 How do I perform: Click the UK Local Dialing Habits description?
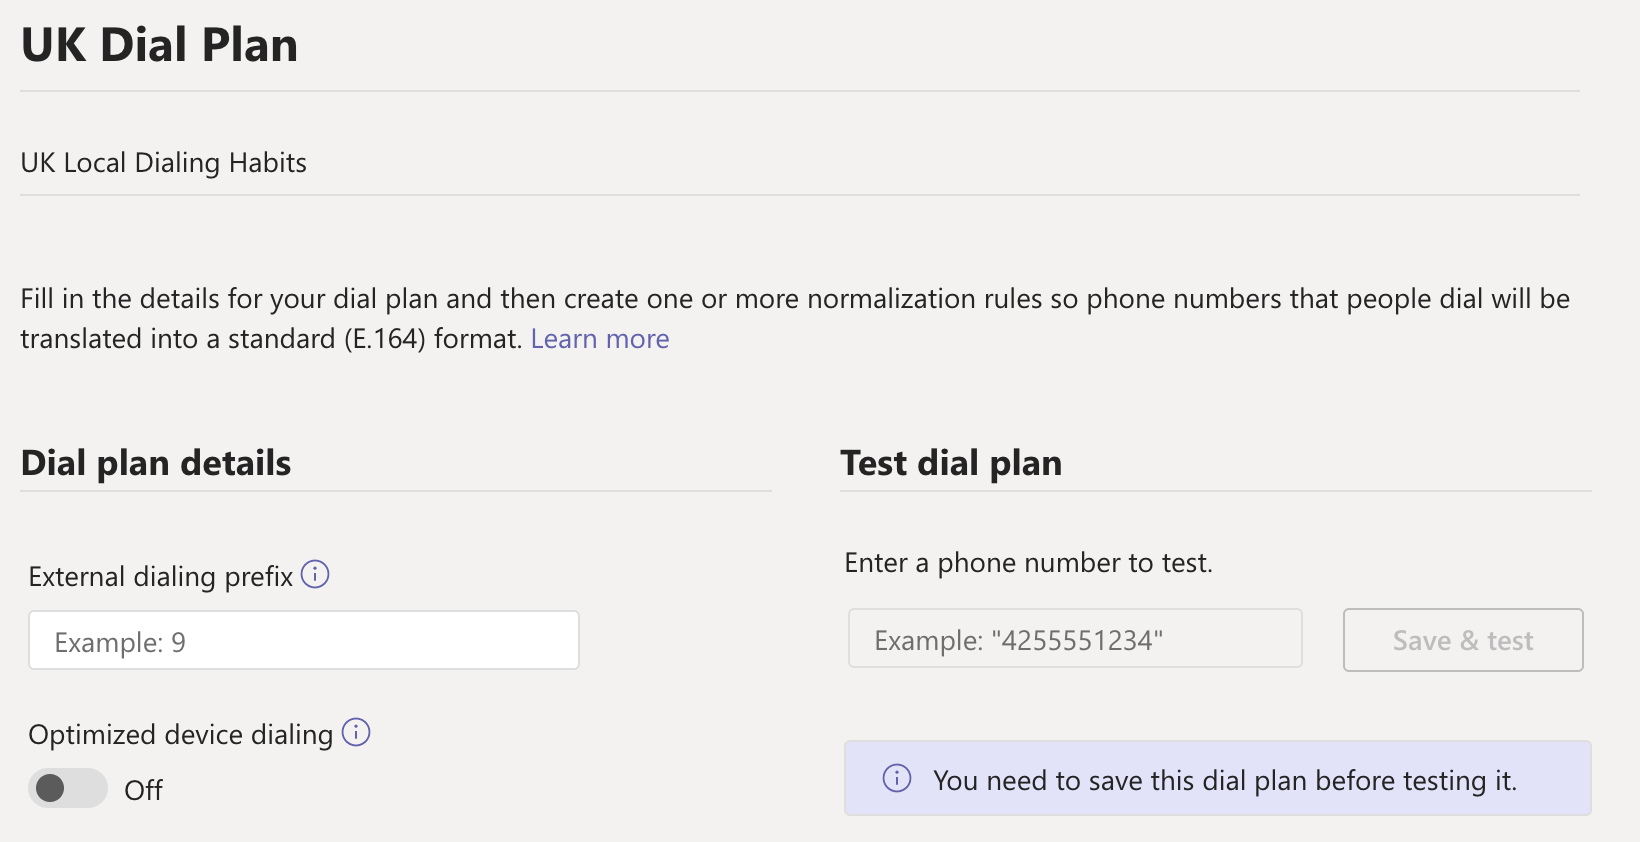164,162
